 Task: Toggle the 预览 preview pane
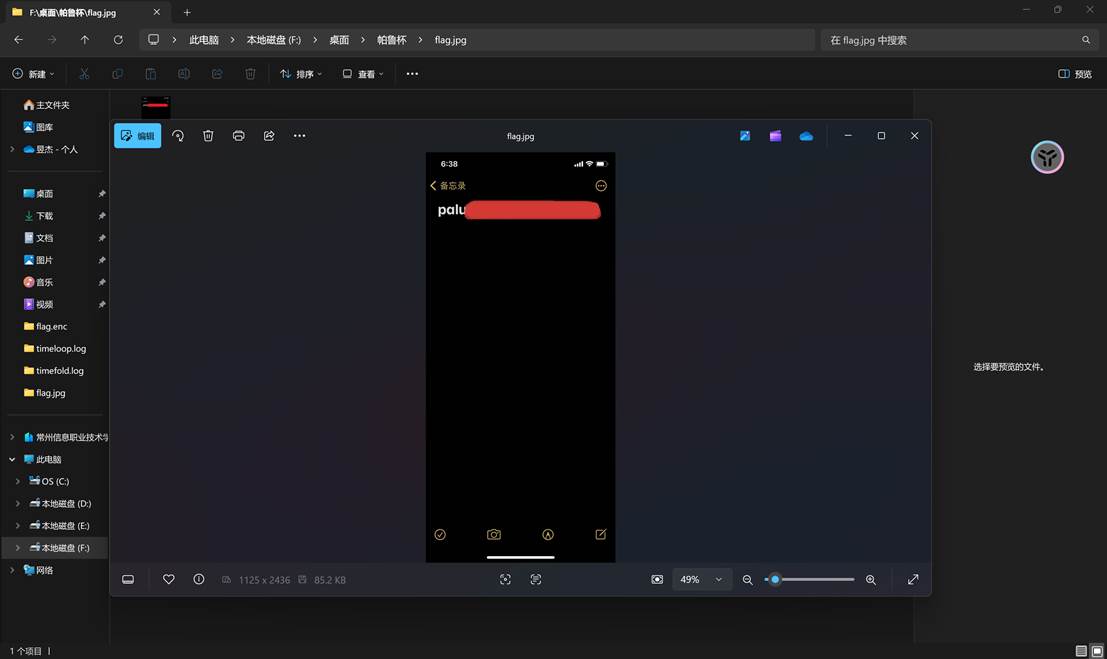click(1075, 73)
